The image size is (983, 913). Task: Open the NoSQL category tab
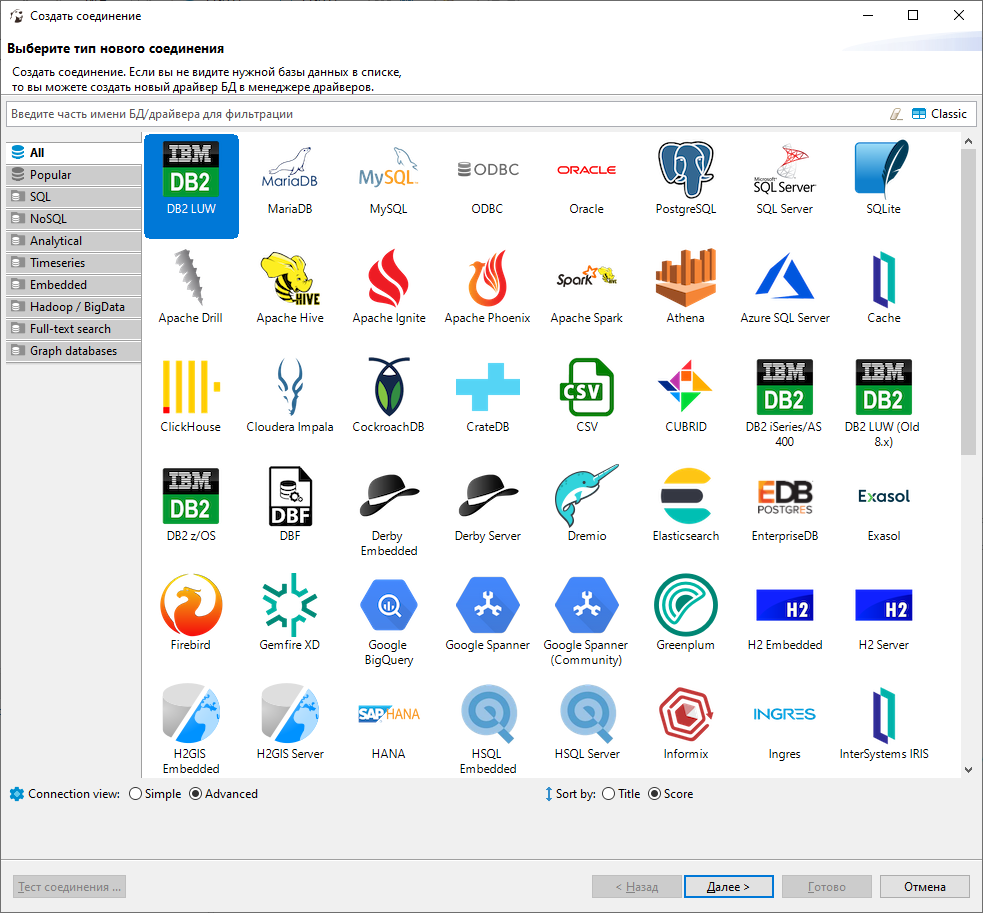73,219
